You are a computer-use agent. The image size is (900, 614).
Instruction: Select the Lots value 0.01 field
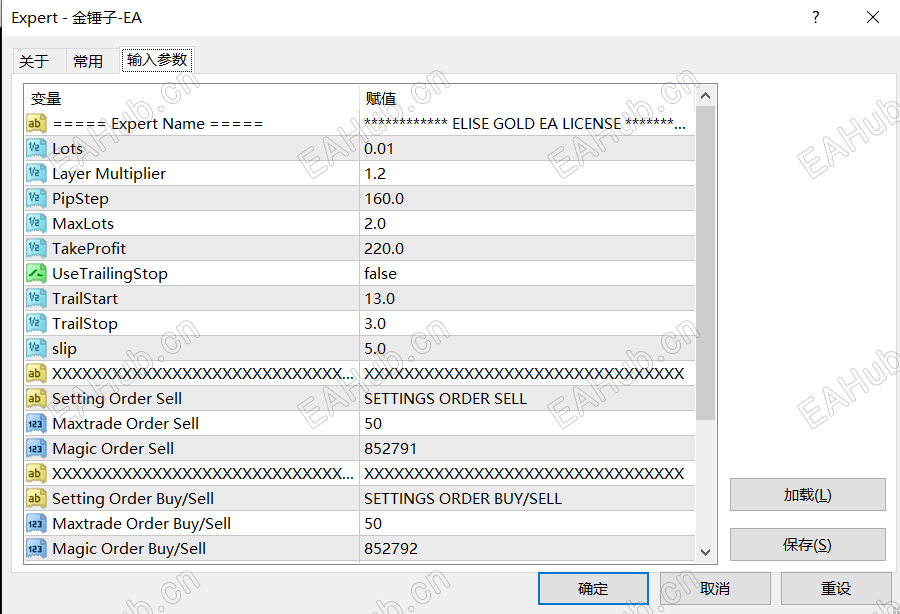450,148
